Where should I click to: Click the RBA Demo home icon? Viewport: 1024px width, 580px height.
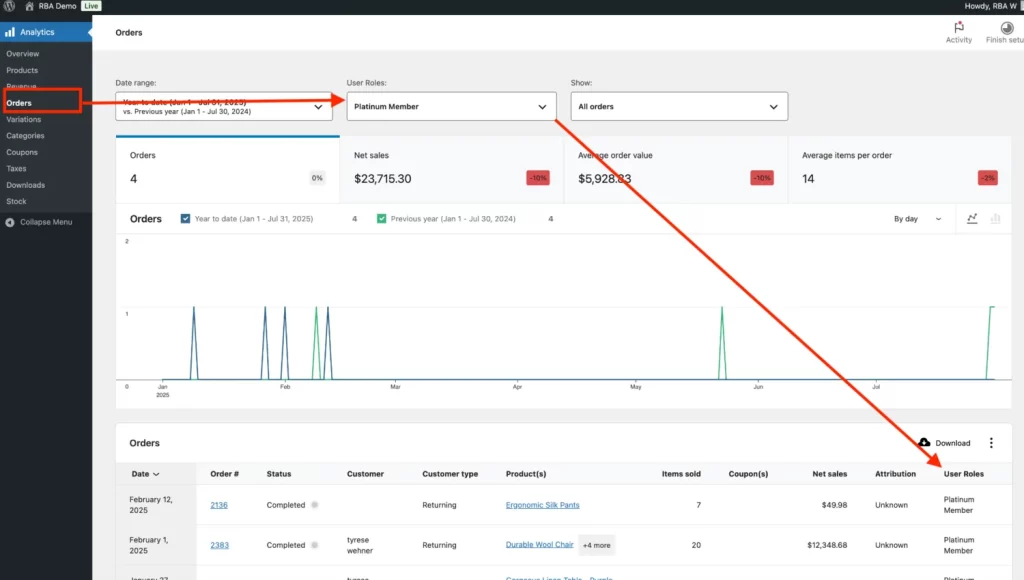(x=29, y=6)
